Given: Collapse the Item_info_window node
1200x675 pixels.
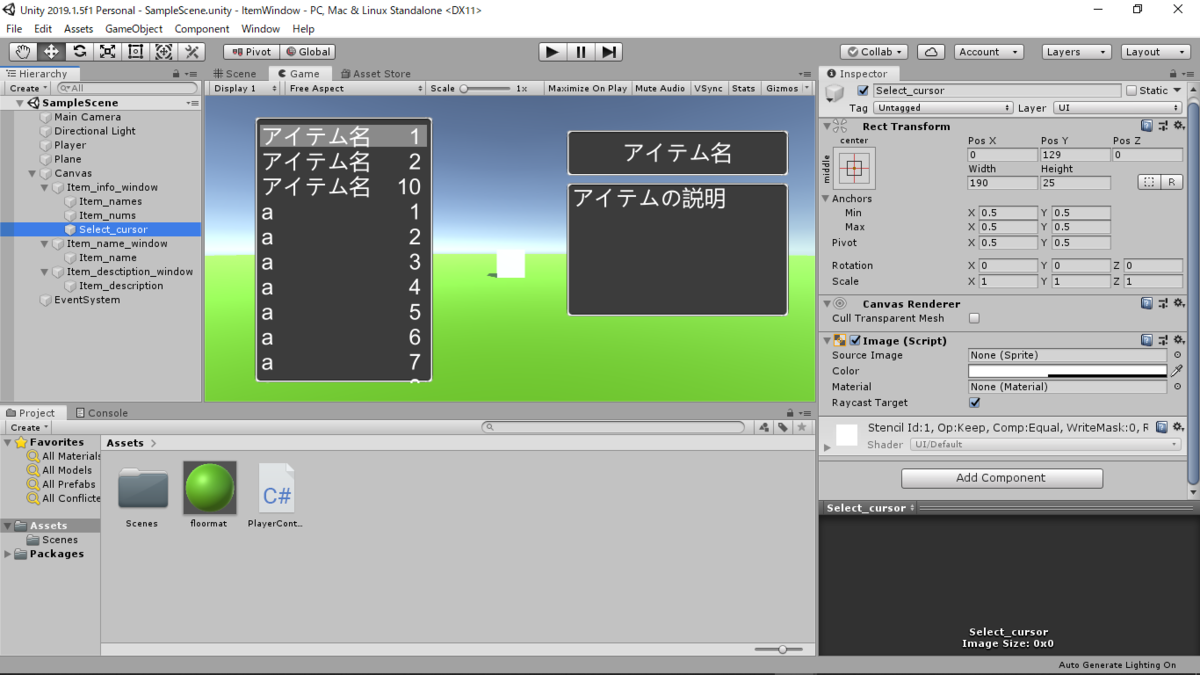Looking at the screenshot, I should tap(45, 187).
